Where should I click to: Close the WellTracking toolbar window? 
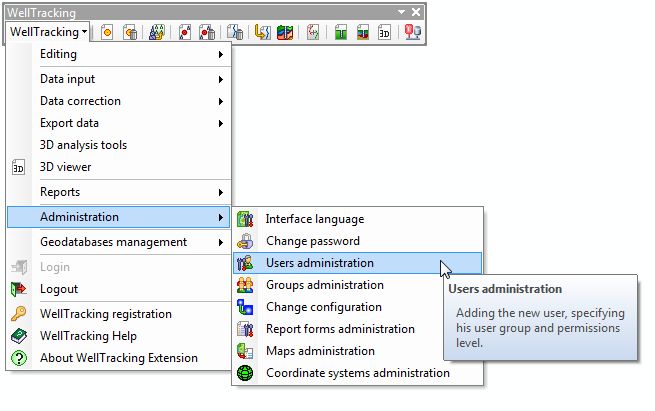(x=416, y=12)
